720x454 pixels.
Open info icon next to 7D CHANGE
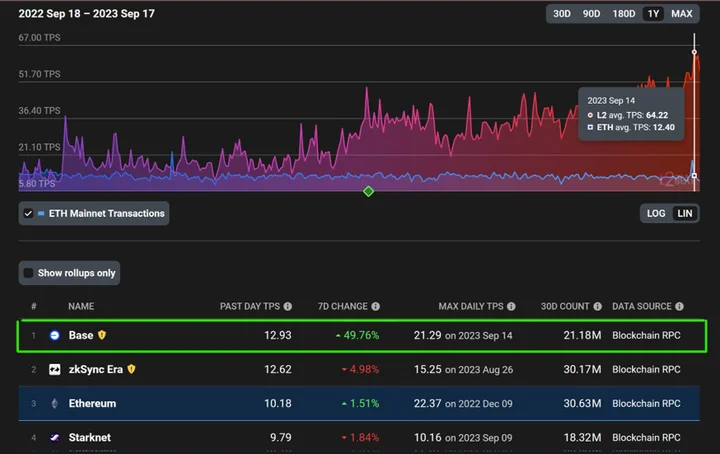(376, 306)
